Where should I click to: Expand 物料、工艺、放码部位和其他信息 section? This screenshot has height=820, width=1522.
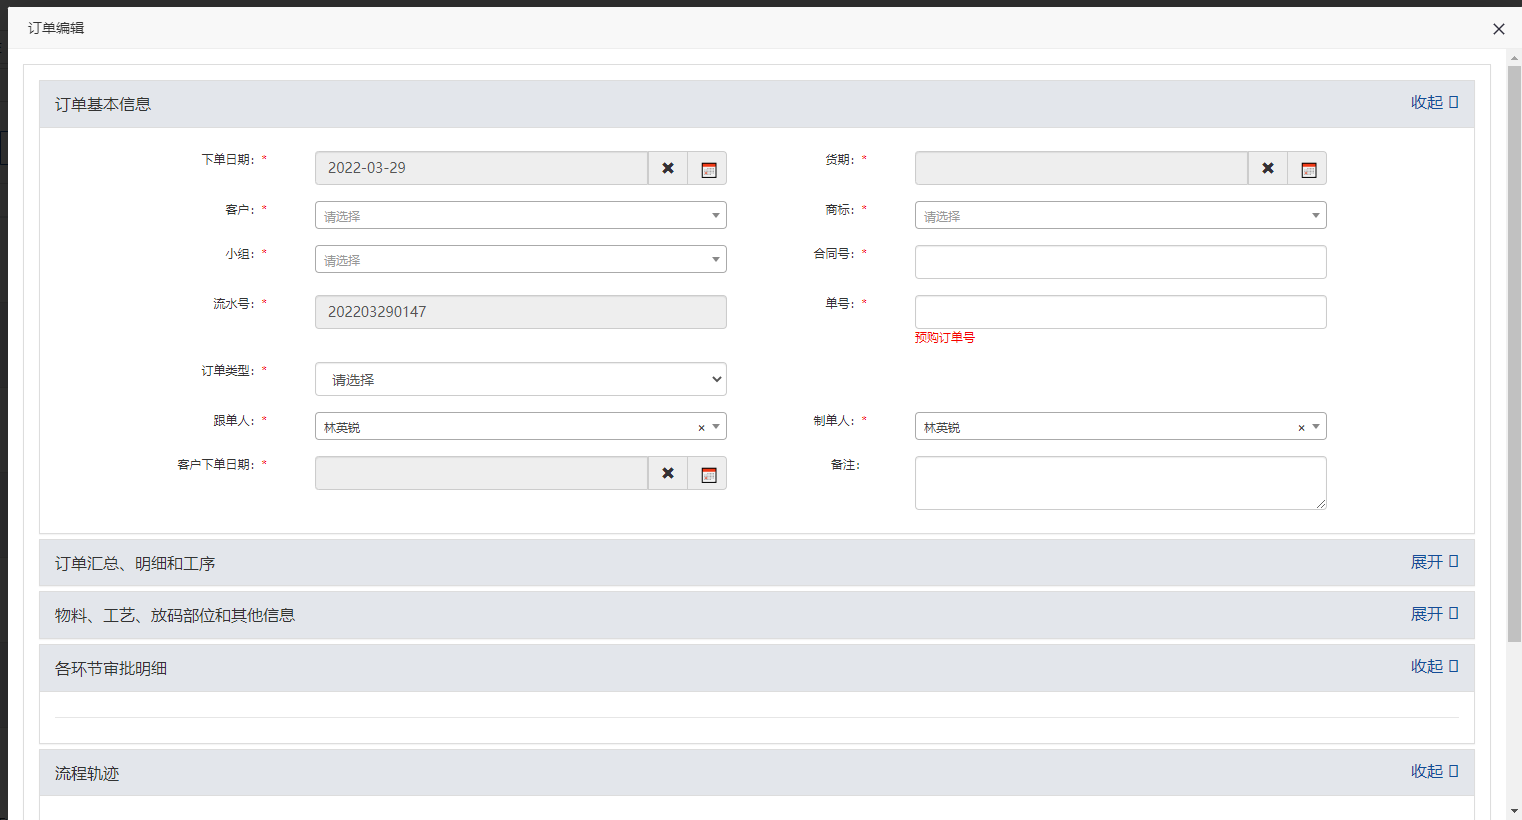point(1434,614)
